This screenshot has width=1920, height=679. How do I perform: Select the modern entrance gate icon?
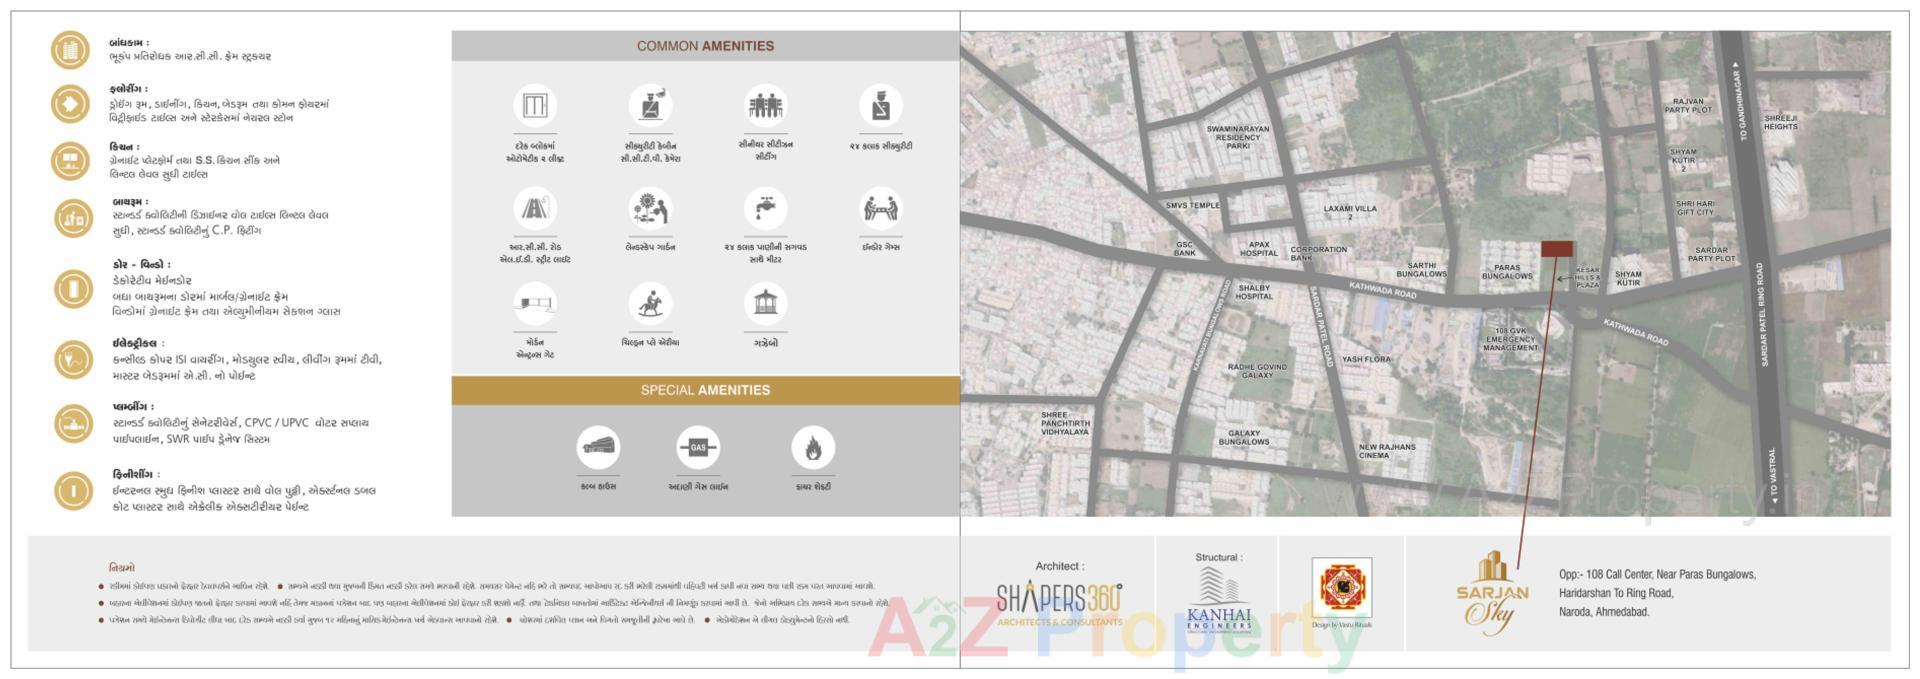(x=535, y=303)
